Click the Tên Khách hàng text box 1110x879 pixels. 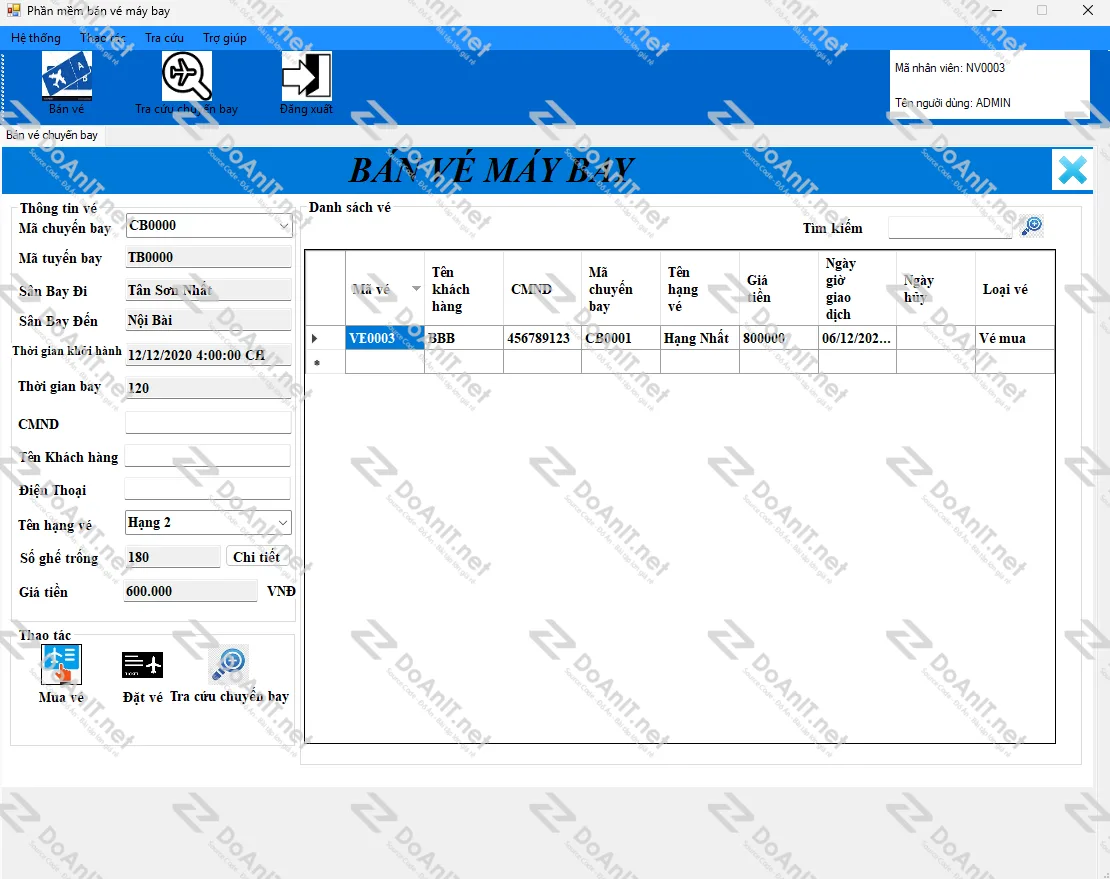pos(208,456)
